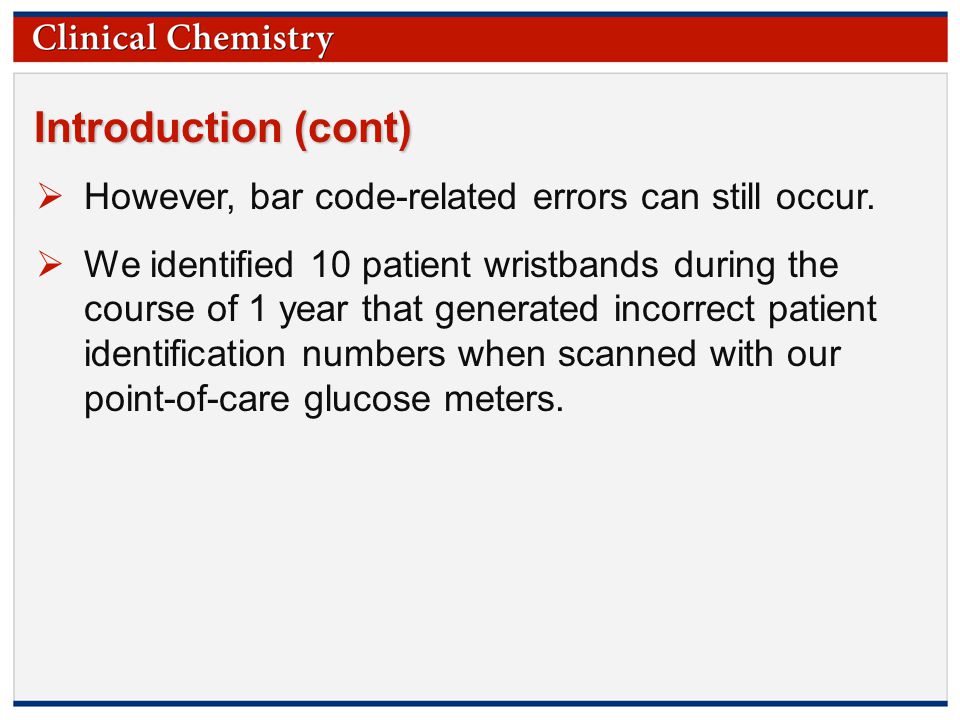This screenshot has width=960, height=720.
Task: Click the second red arrow bullet icon
Action: (x=50, y=264)
